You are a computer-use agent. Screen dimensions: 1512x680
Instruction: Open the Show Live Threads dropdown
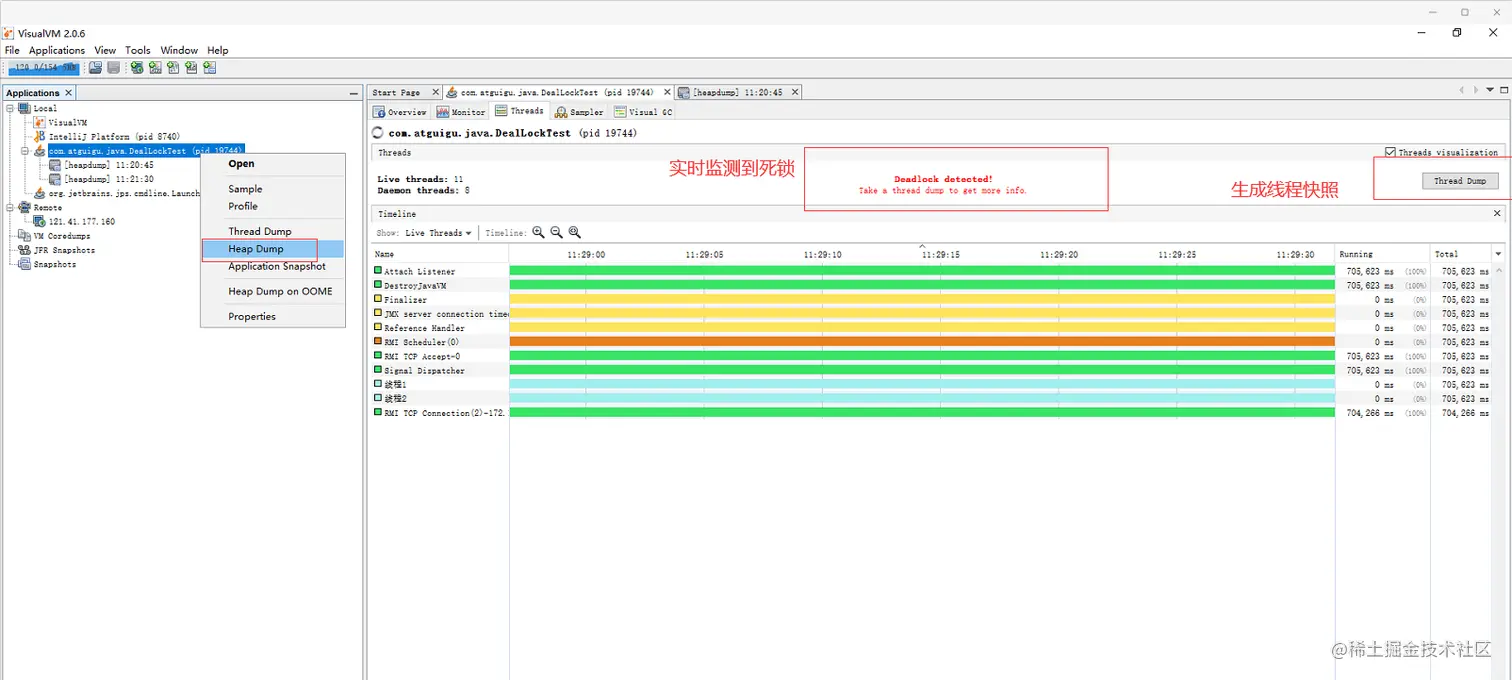click(438, 233)
